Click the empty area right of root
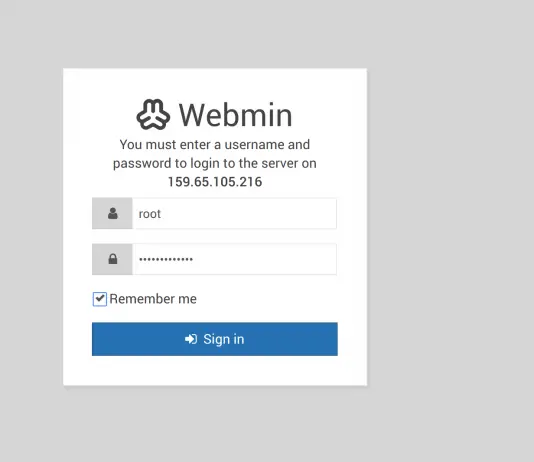Image resolution: width=534 pixels, height=462 pixels. point(249,213)
